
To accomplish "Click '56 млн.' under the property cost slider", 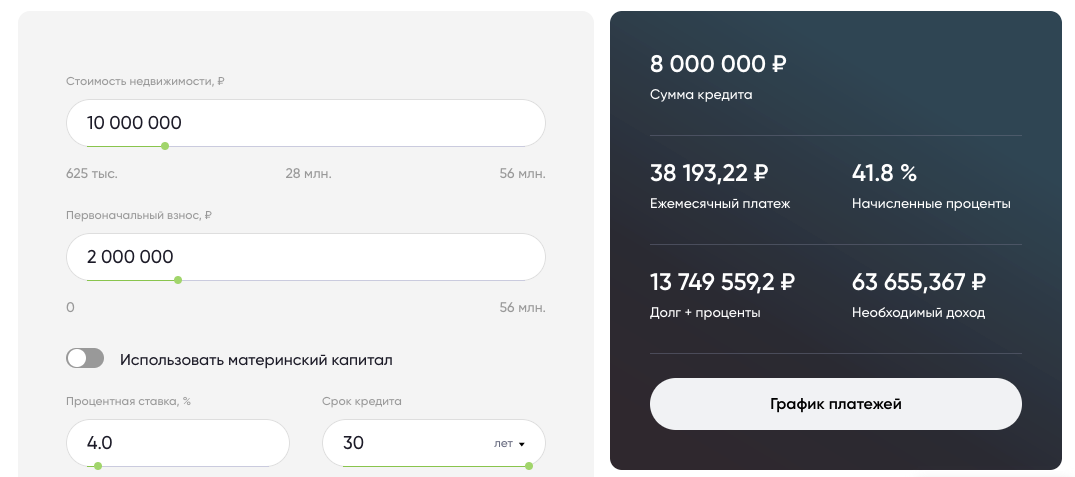I will tap(522, 174).
